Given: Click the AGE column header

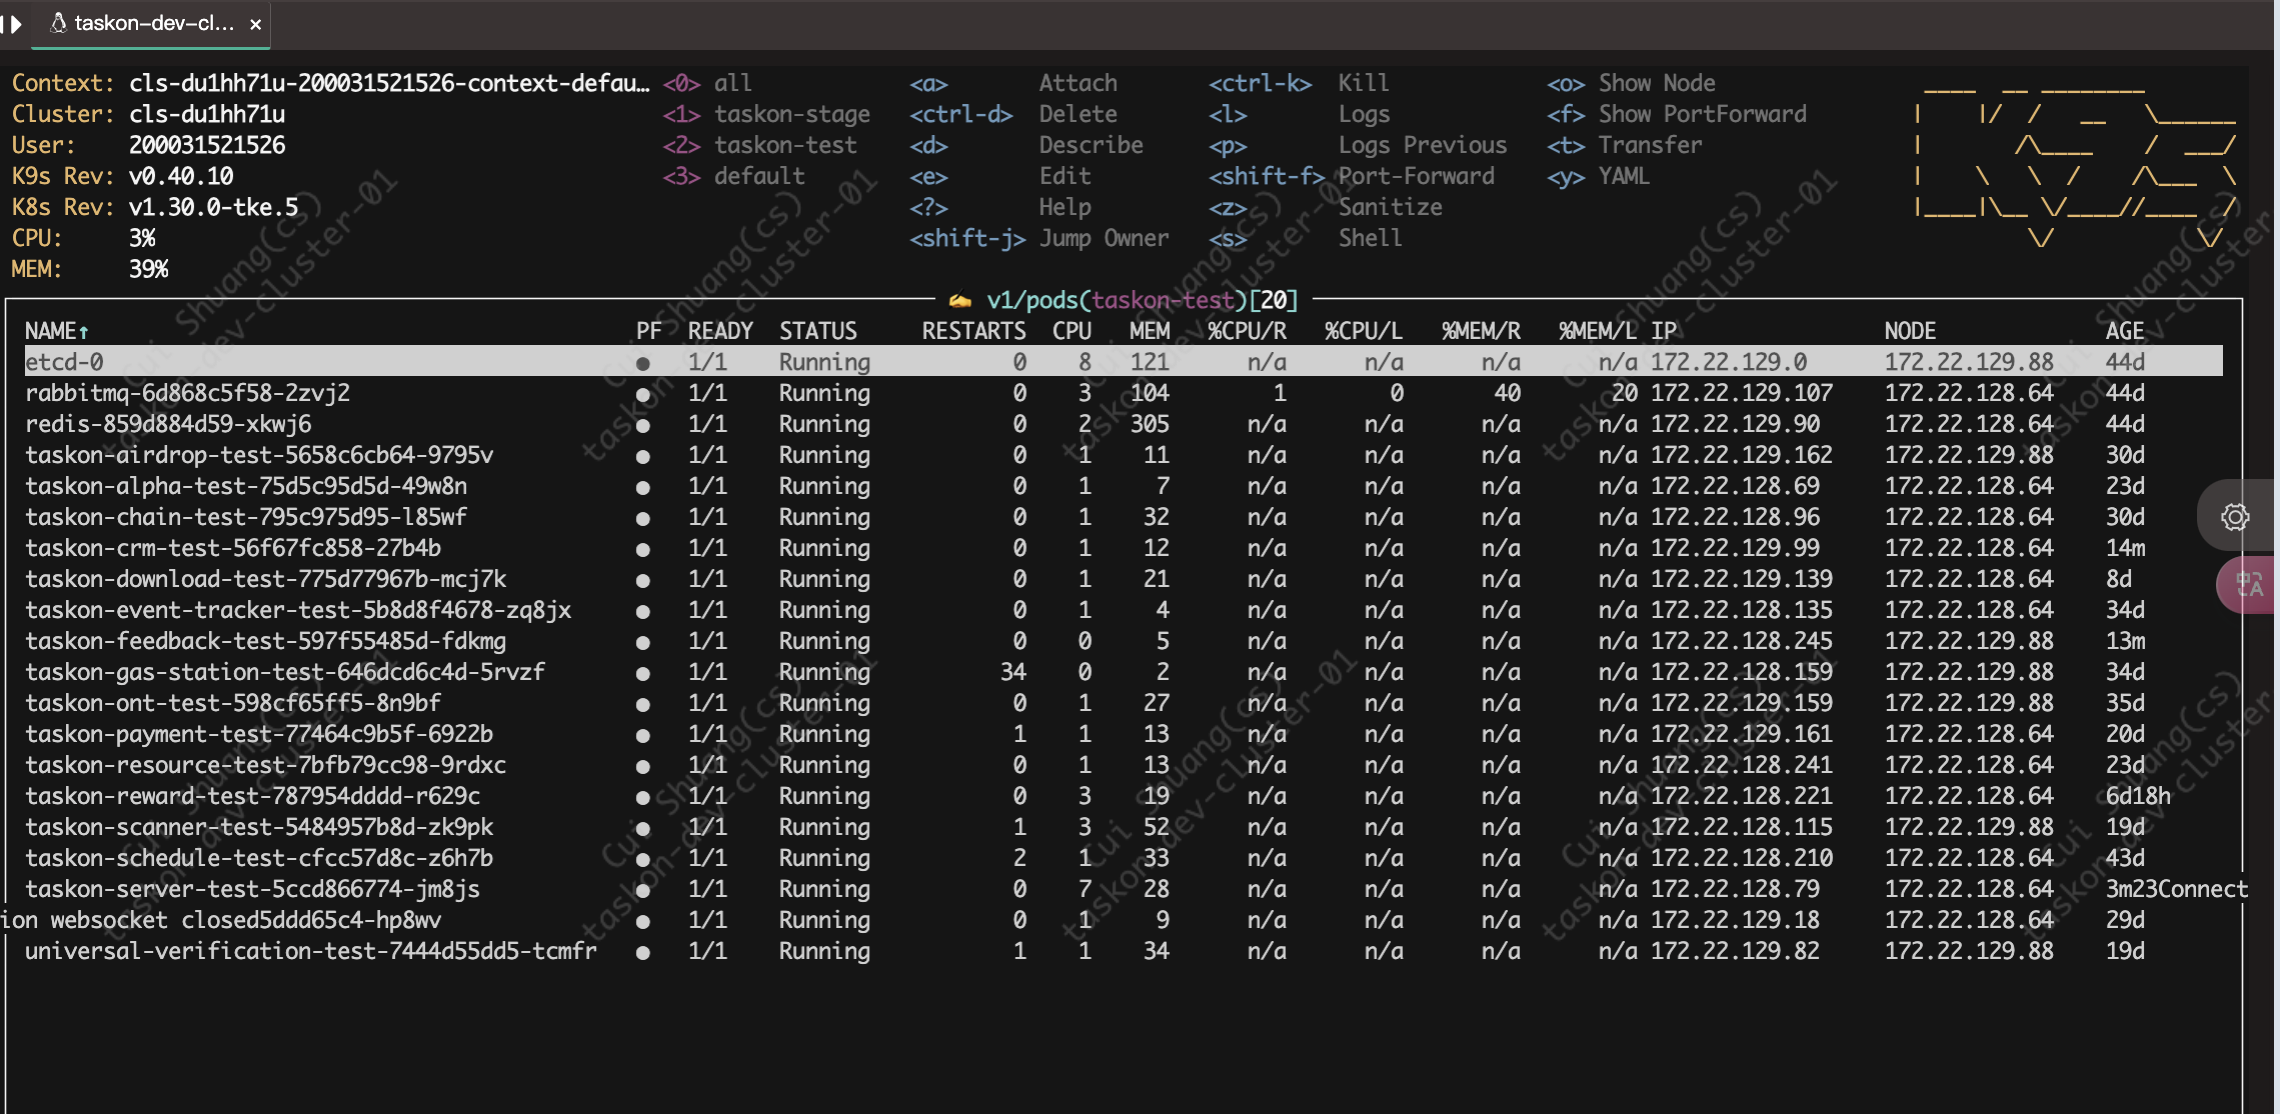Looking at the screenshot, I should 2124,331.
